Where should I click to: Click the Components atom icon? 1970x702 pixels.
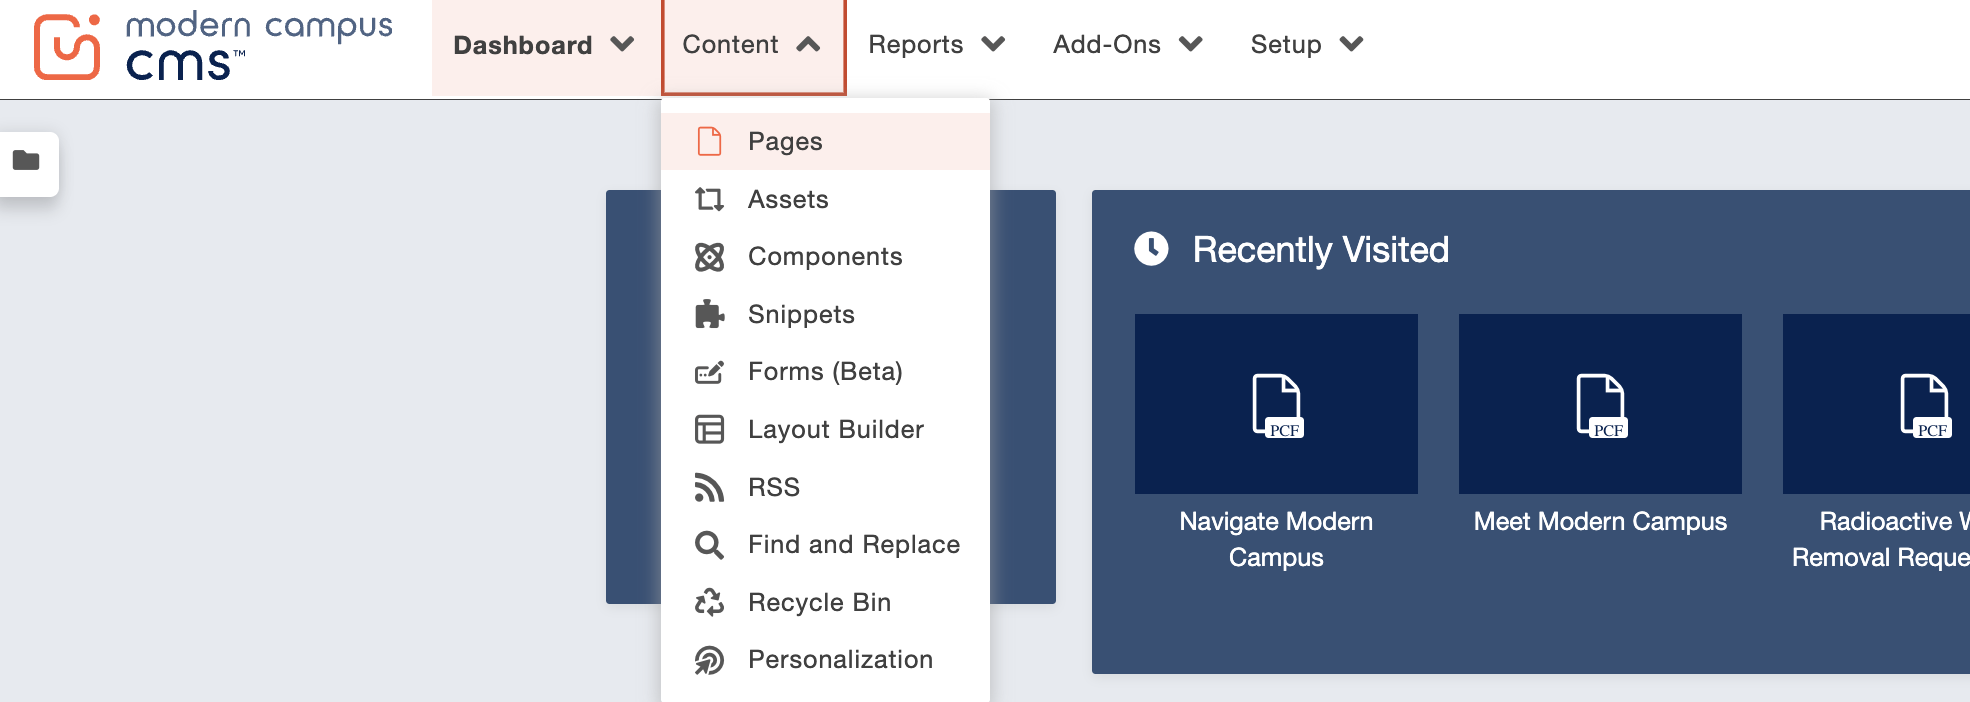coord(709,257)
